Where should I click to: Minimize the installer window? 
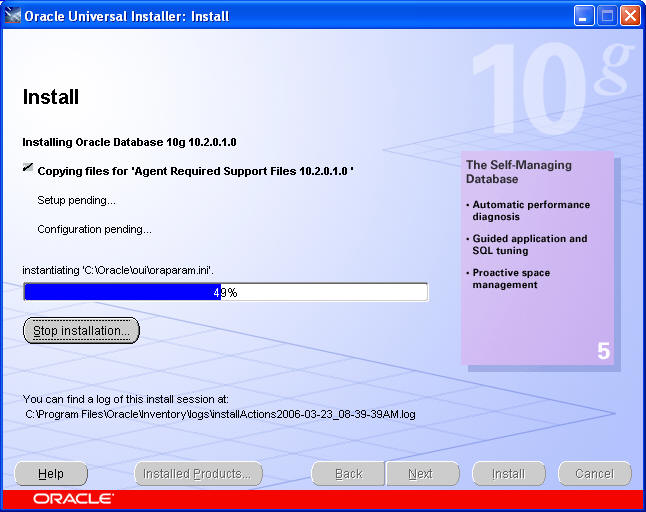(585, 16)
